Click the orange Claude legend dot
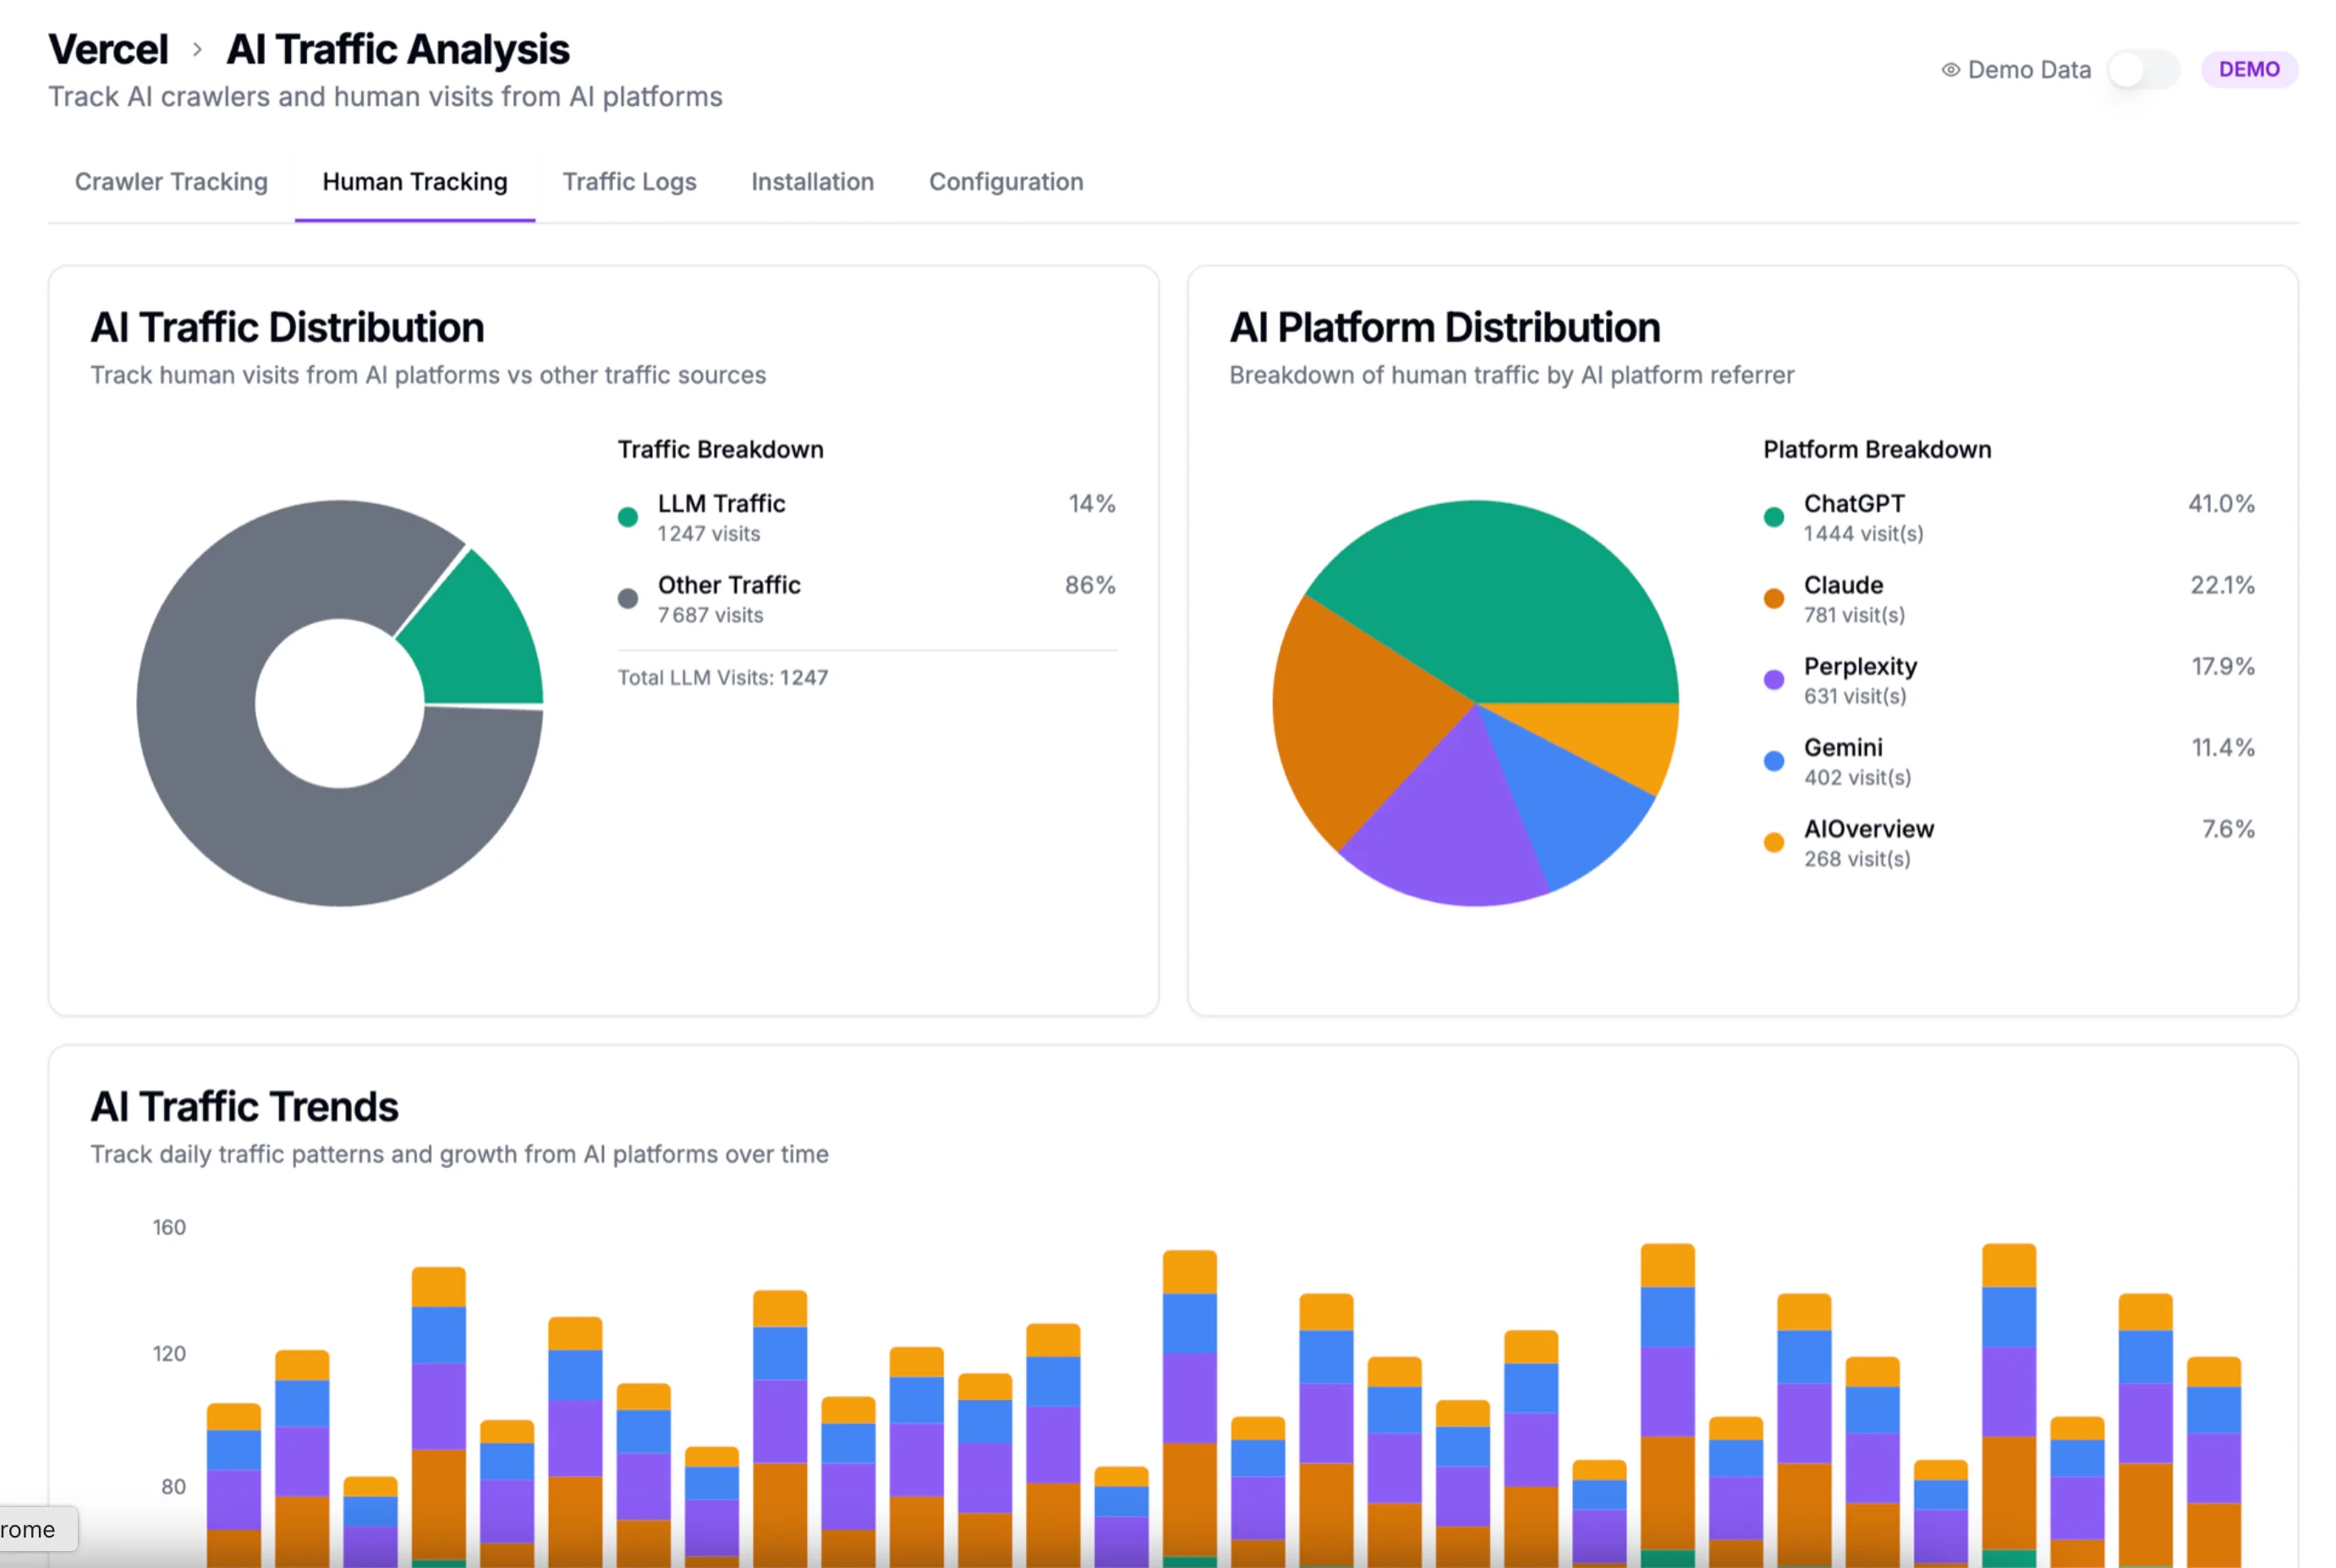The height and width of the screenshot is (1568, 2336). tap(1773, 598)
